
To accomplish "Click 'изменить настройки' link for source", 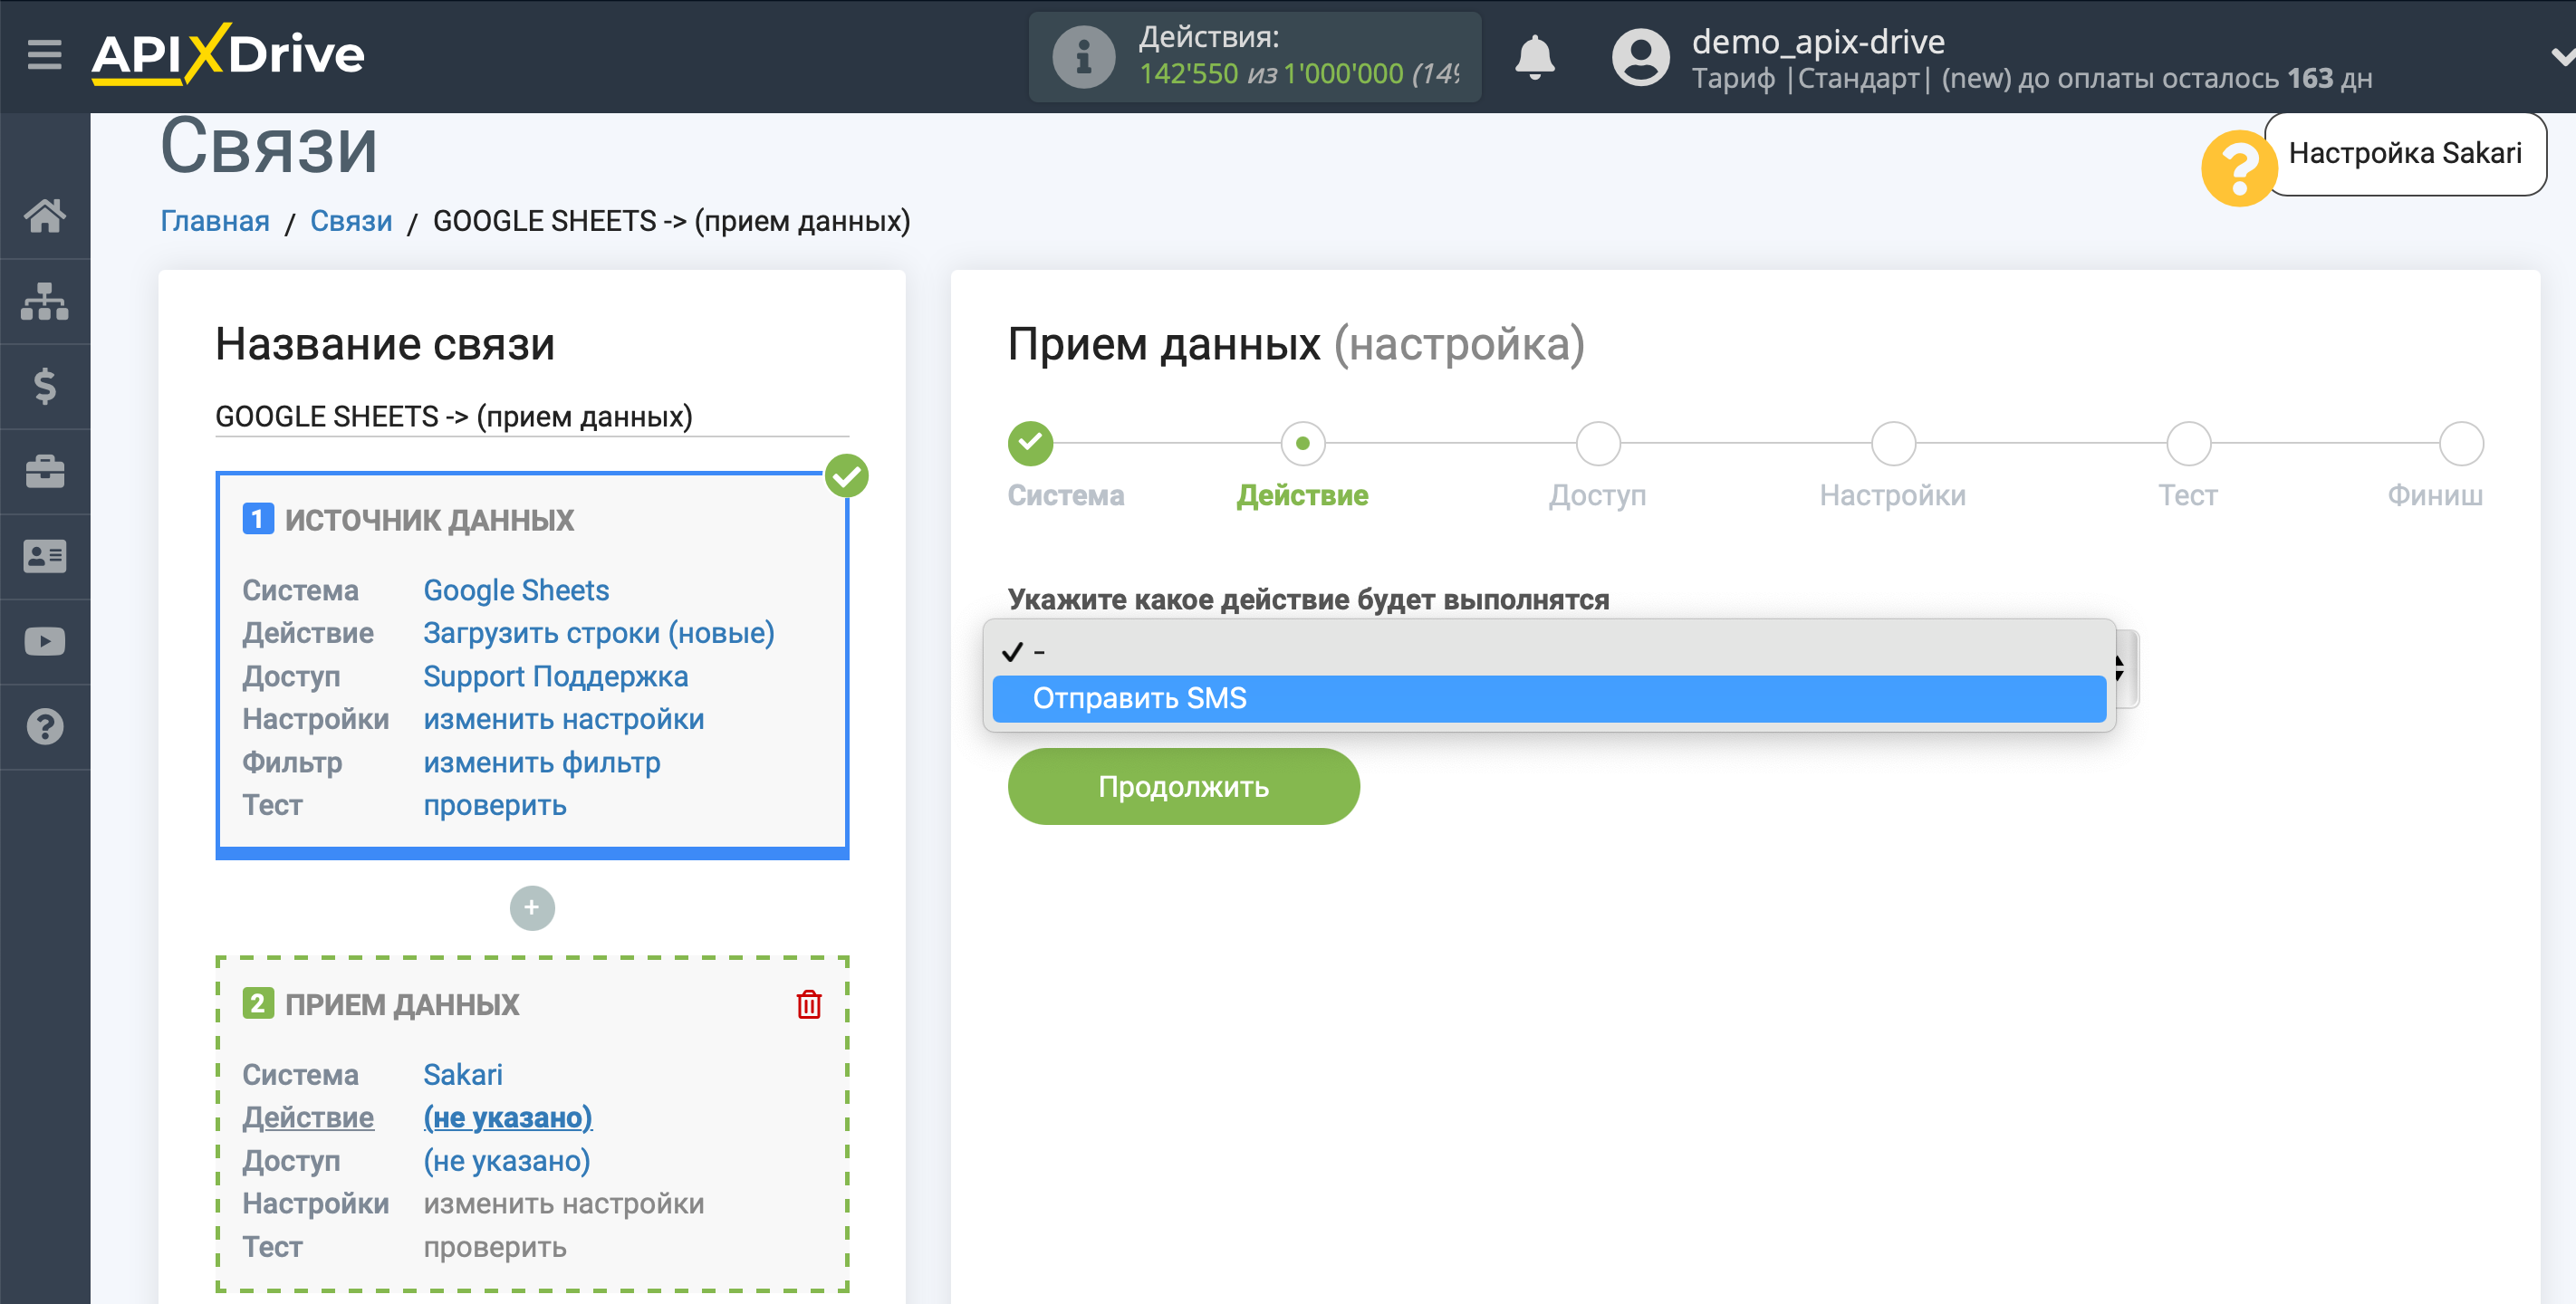I will click(565, 718).
